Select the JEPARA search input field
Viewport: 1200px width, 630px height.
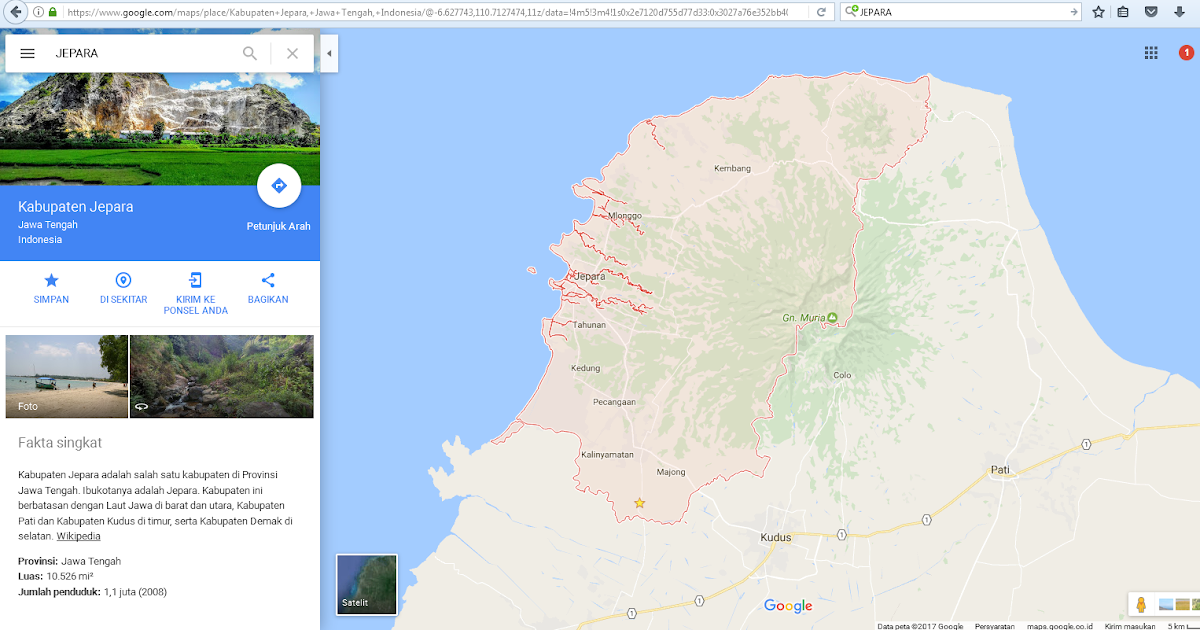140,53
